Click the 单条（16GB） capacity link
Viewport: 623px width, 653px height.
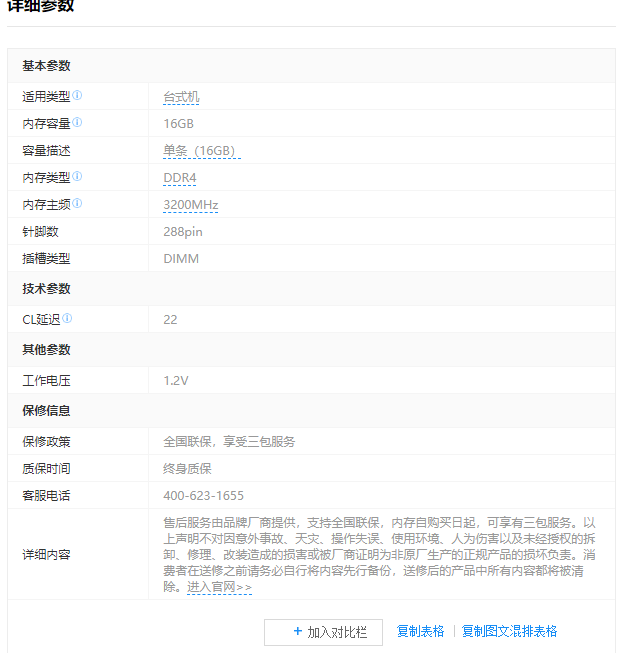point(201,151)
